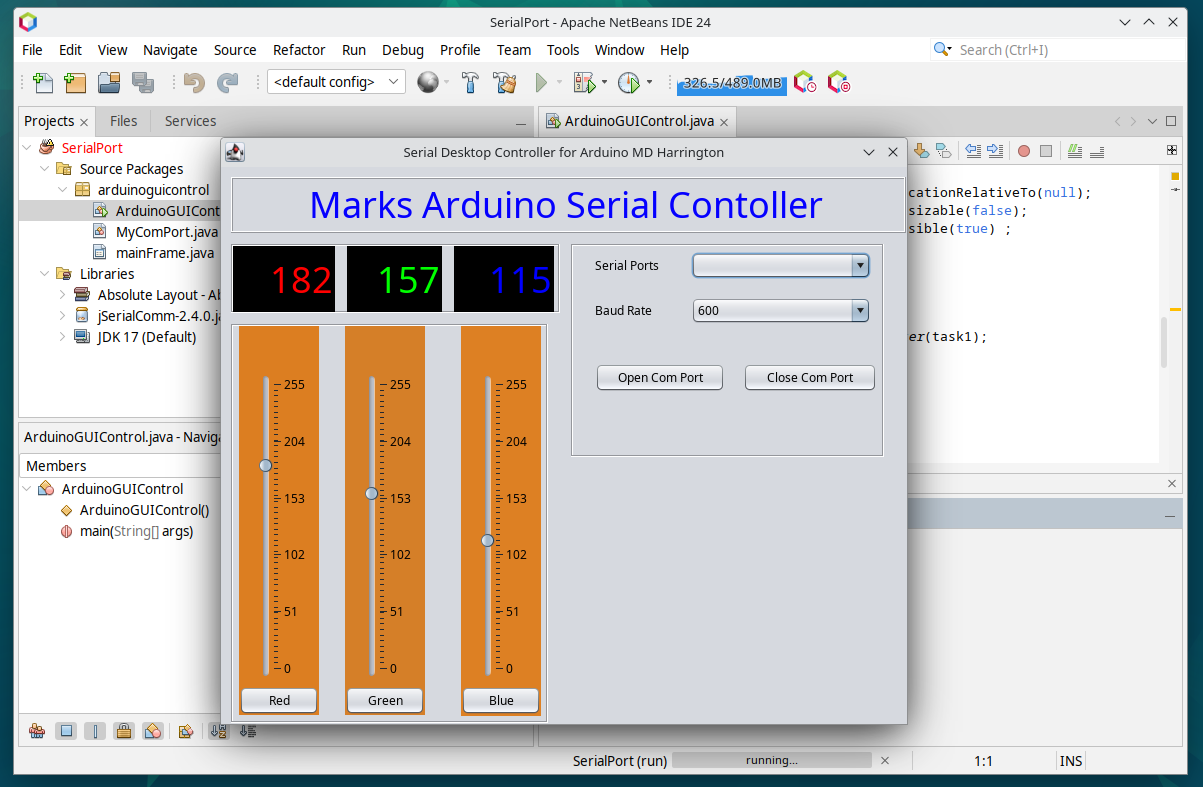The height and width of the screenshot is (787, 1203).
Task: Click the Debug Project toolbar icon
Action: click(584, 83)
